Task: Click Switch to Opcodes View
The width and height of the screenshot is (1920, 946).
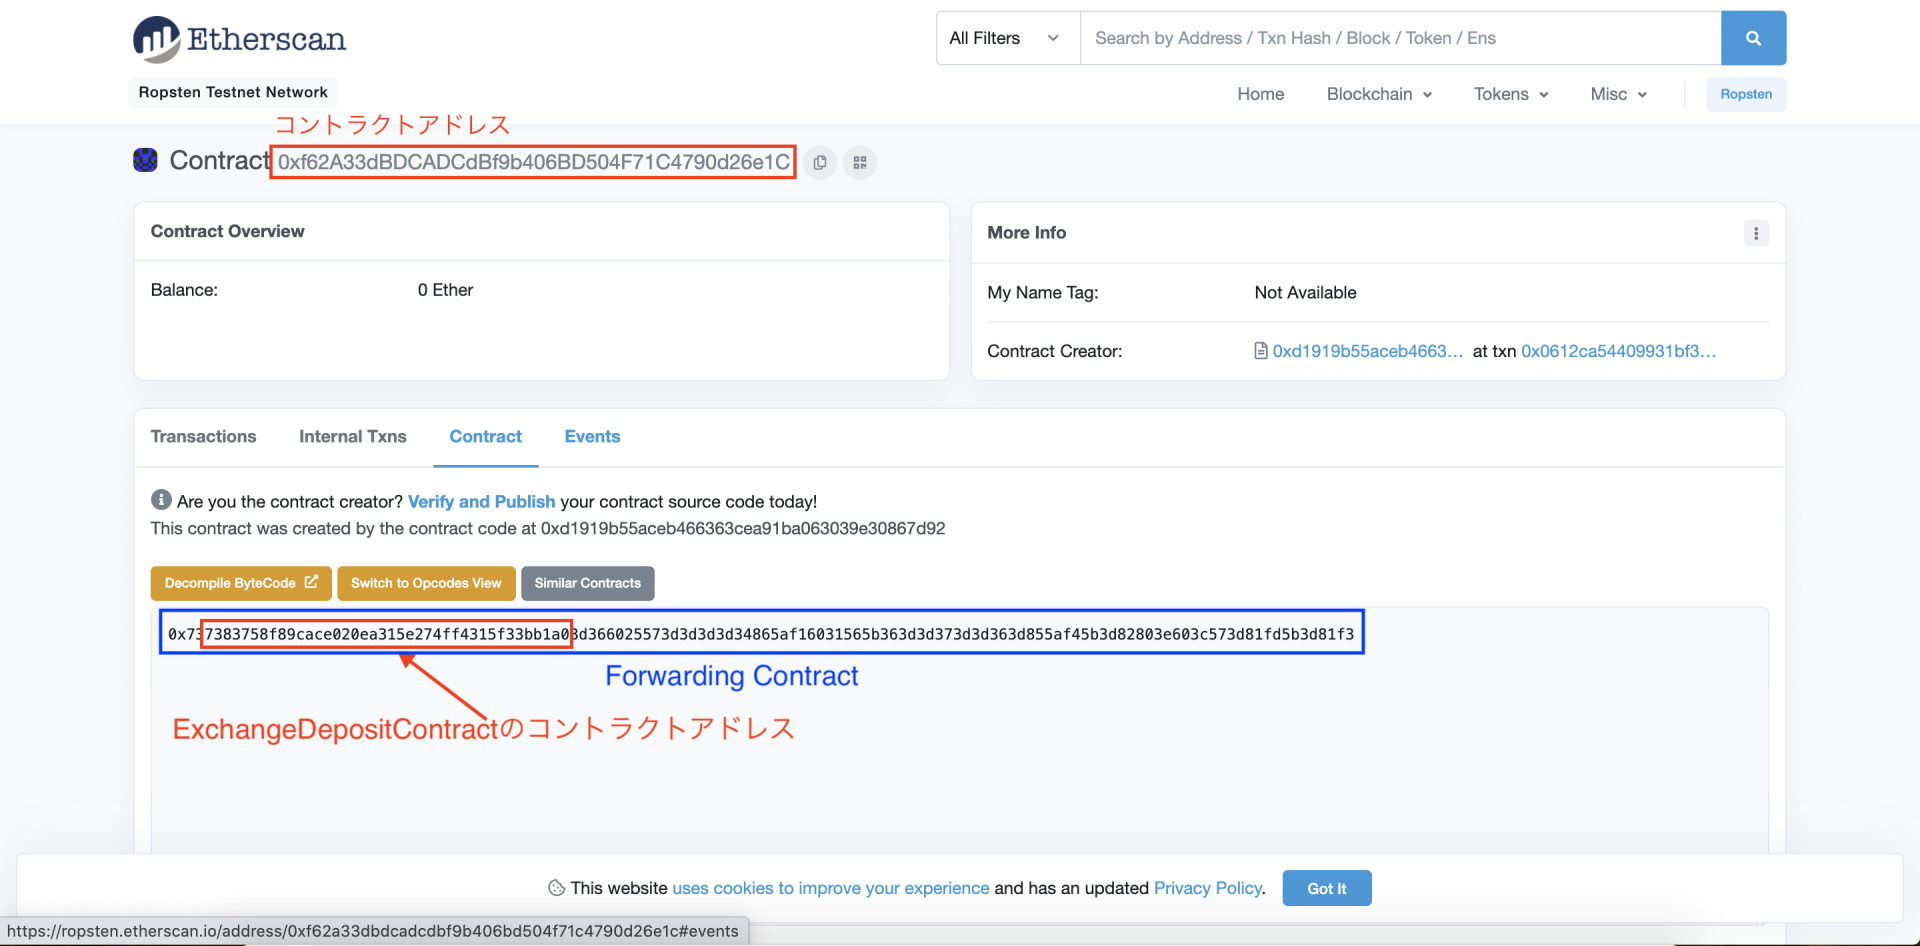Action: (426, 583)
